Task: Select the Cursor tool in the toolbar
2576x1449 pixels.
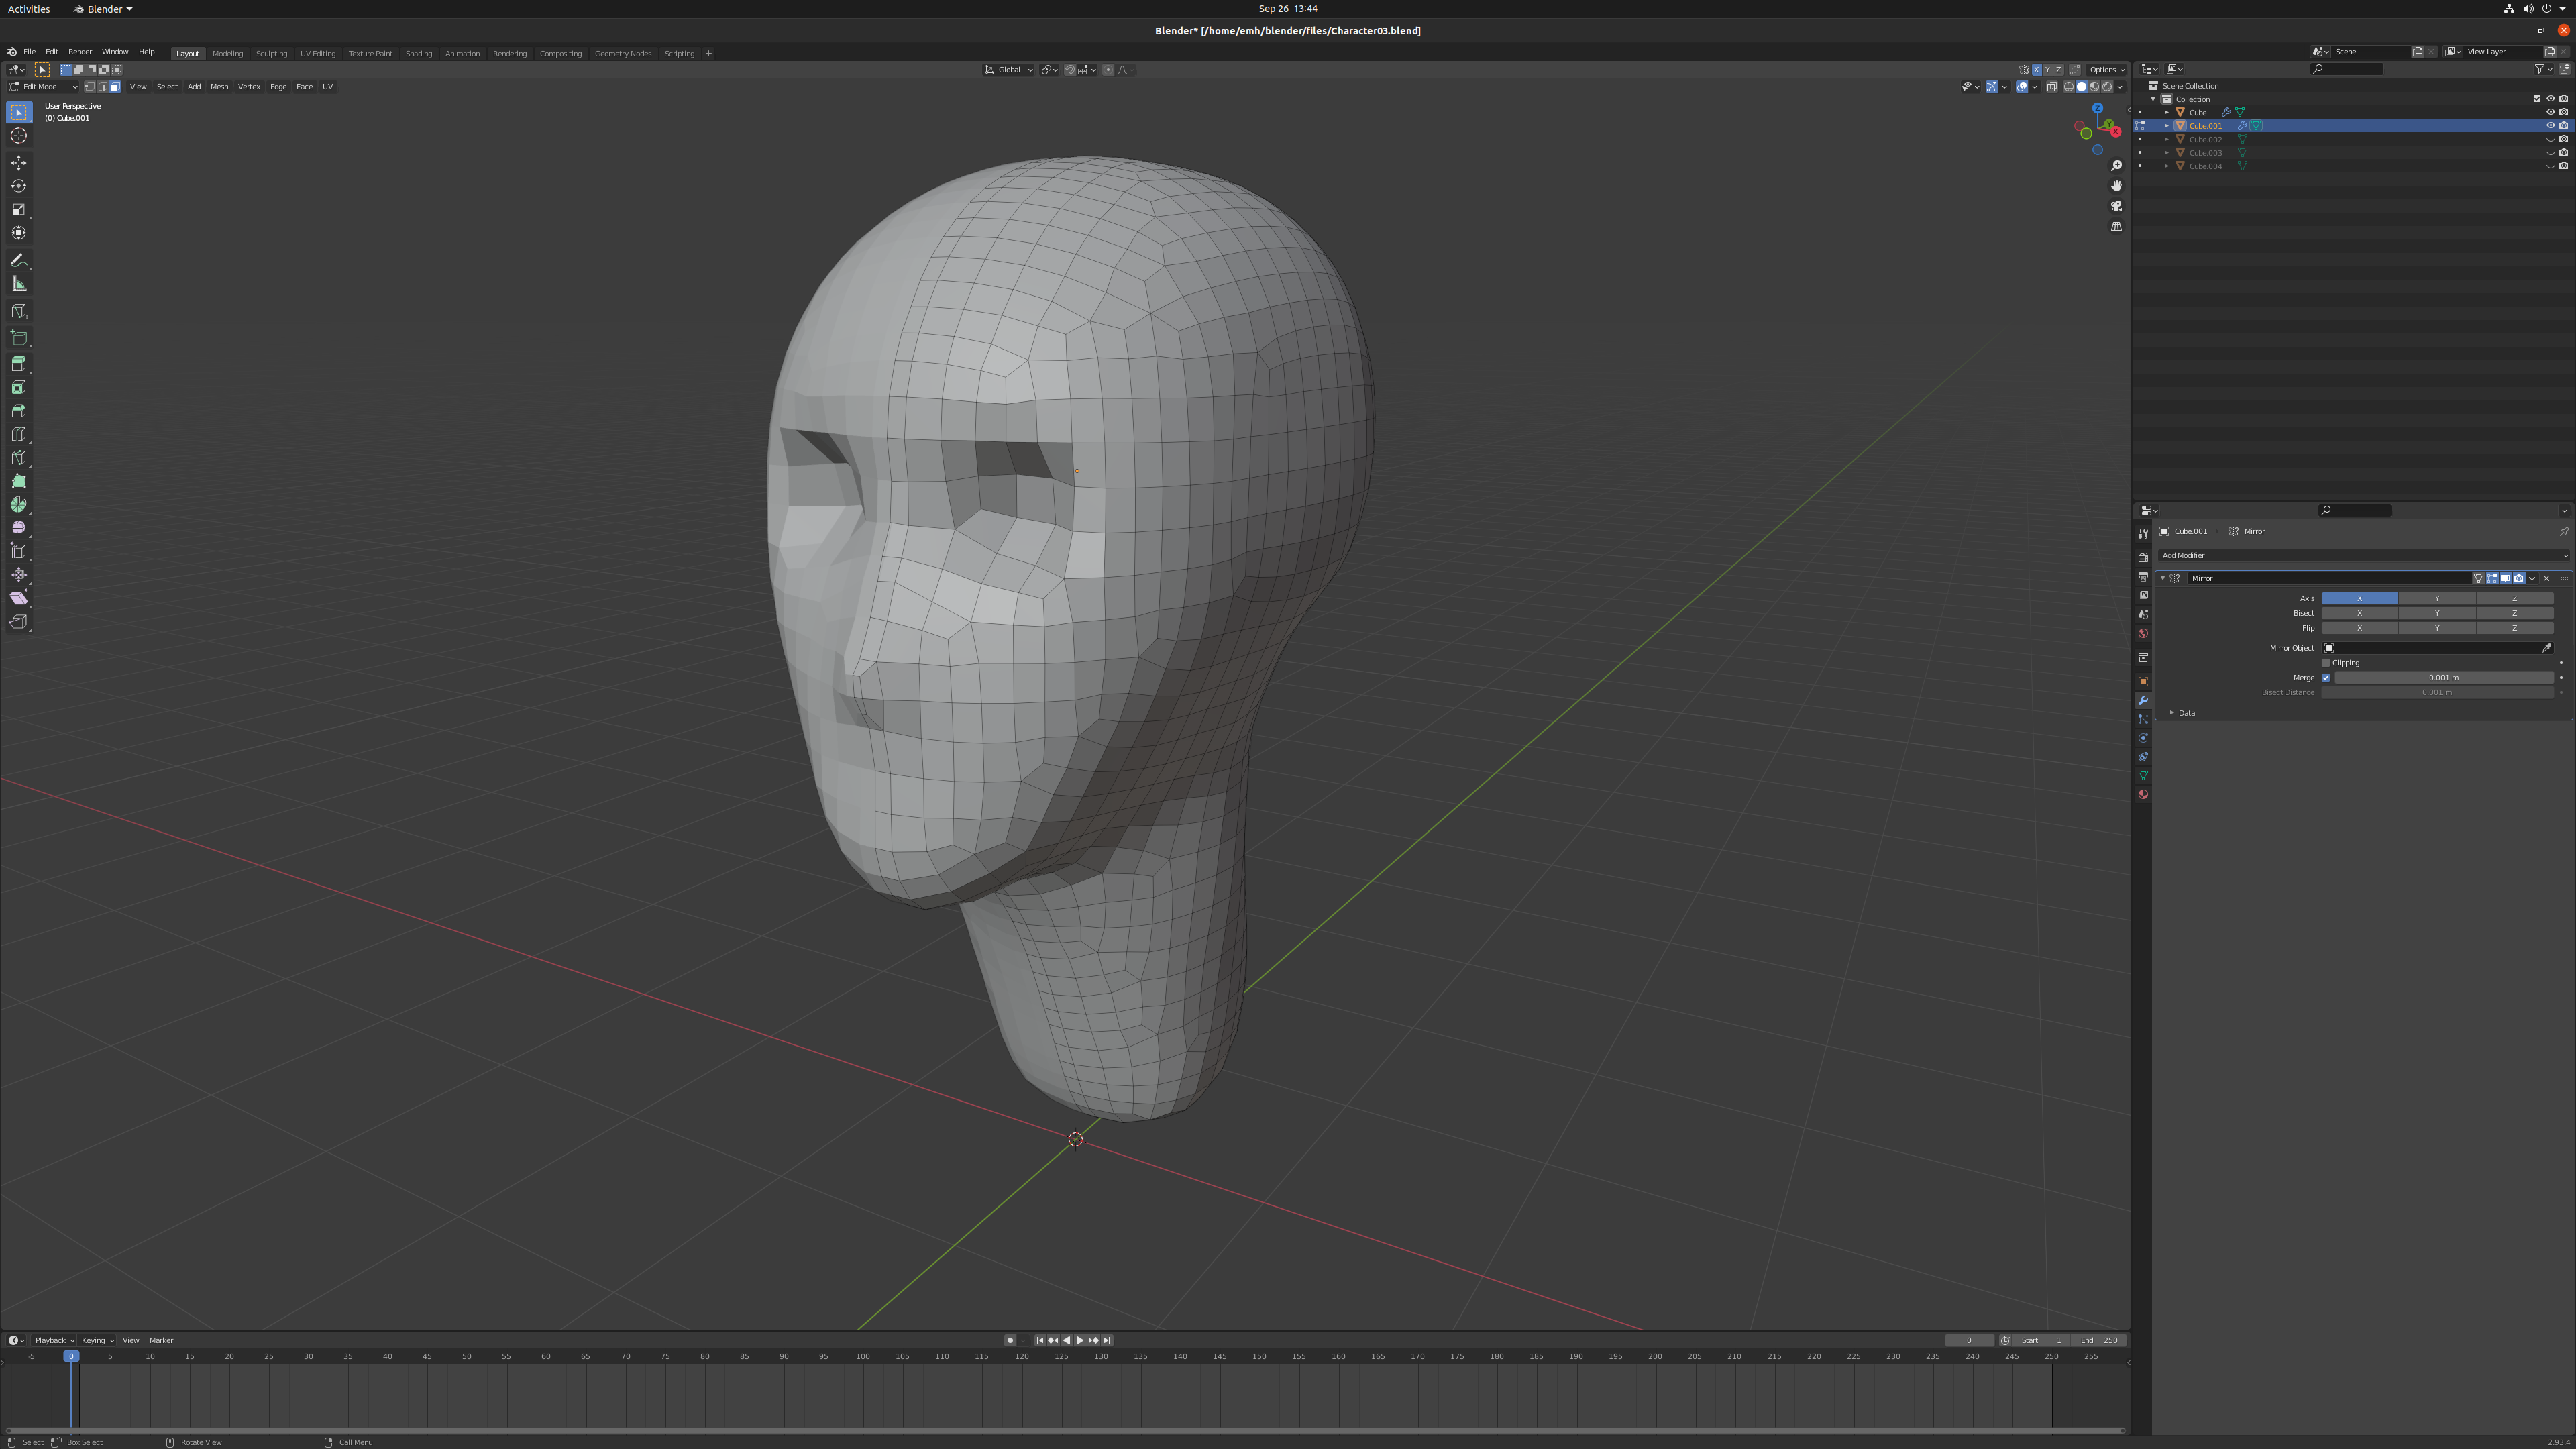Action: 19,136
